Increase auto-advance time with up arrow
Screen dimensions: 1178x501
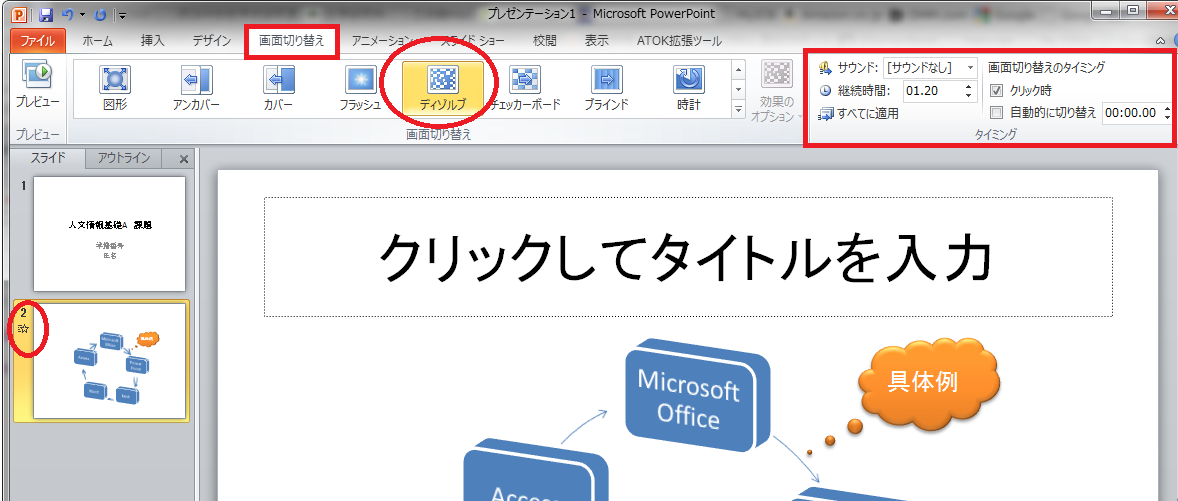pyautogui.click(x=1166, y=108)
